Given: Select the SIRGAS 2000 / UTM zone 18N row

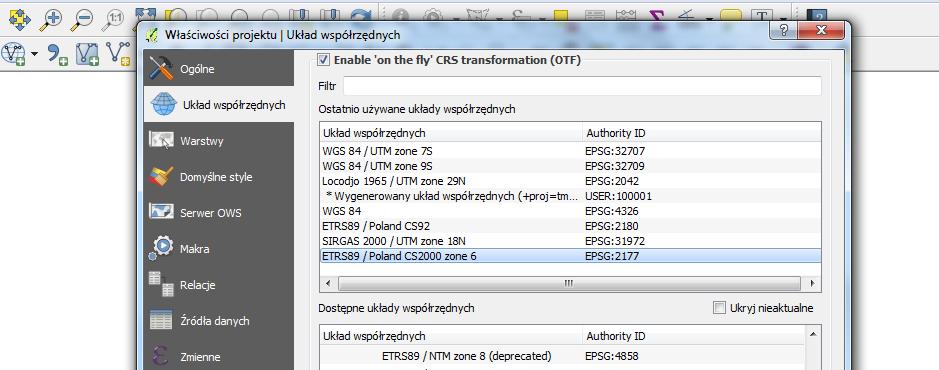Looking at the screenshot, I should pyautogui.click(x=570, y=241).
